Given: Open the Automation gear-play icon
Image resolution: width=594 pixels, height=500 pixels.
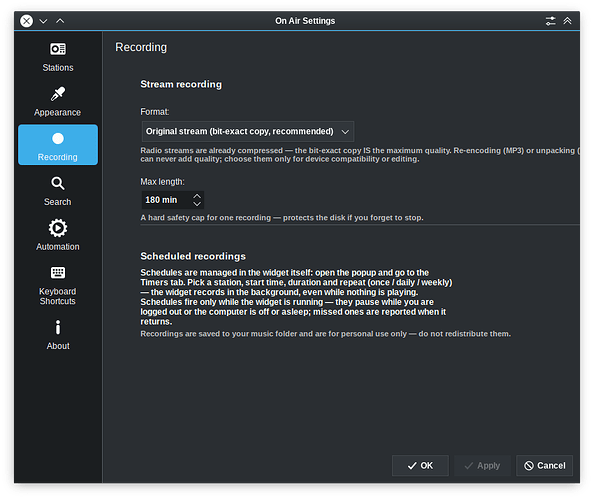Looking at the screenshot, I should (x=58, y=228).
